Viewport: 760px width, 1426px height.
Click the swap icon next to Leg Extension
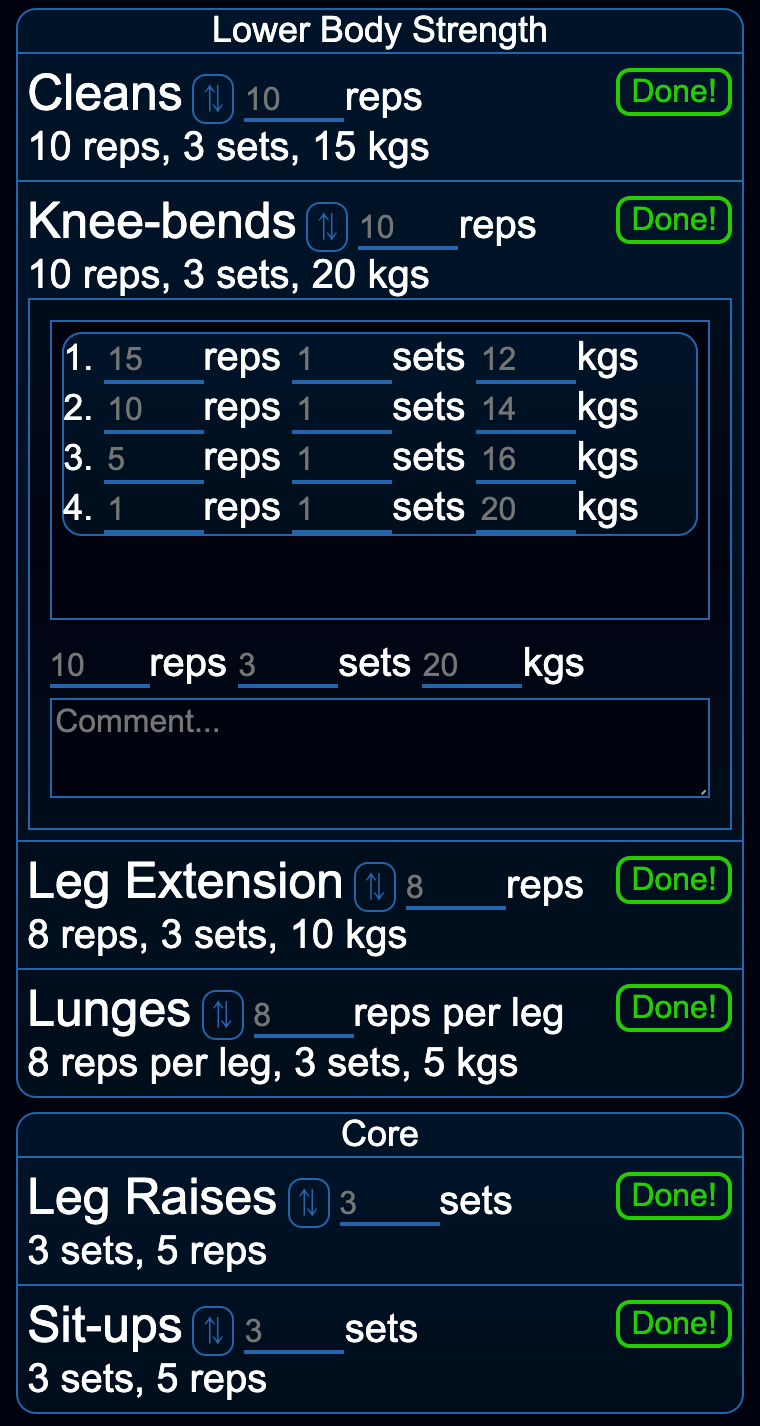375,886
